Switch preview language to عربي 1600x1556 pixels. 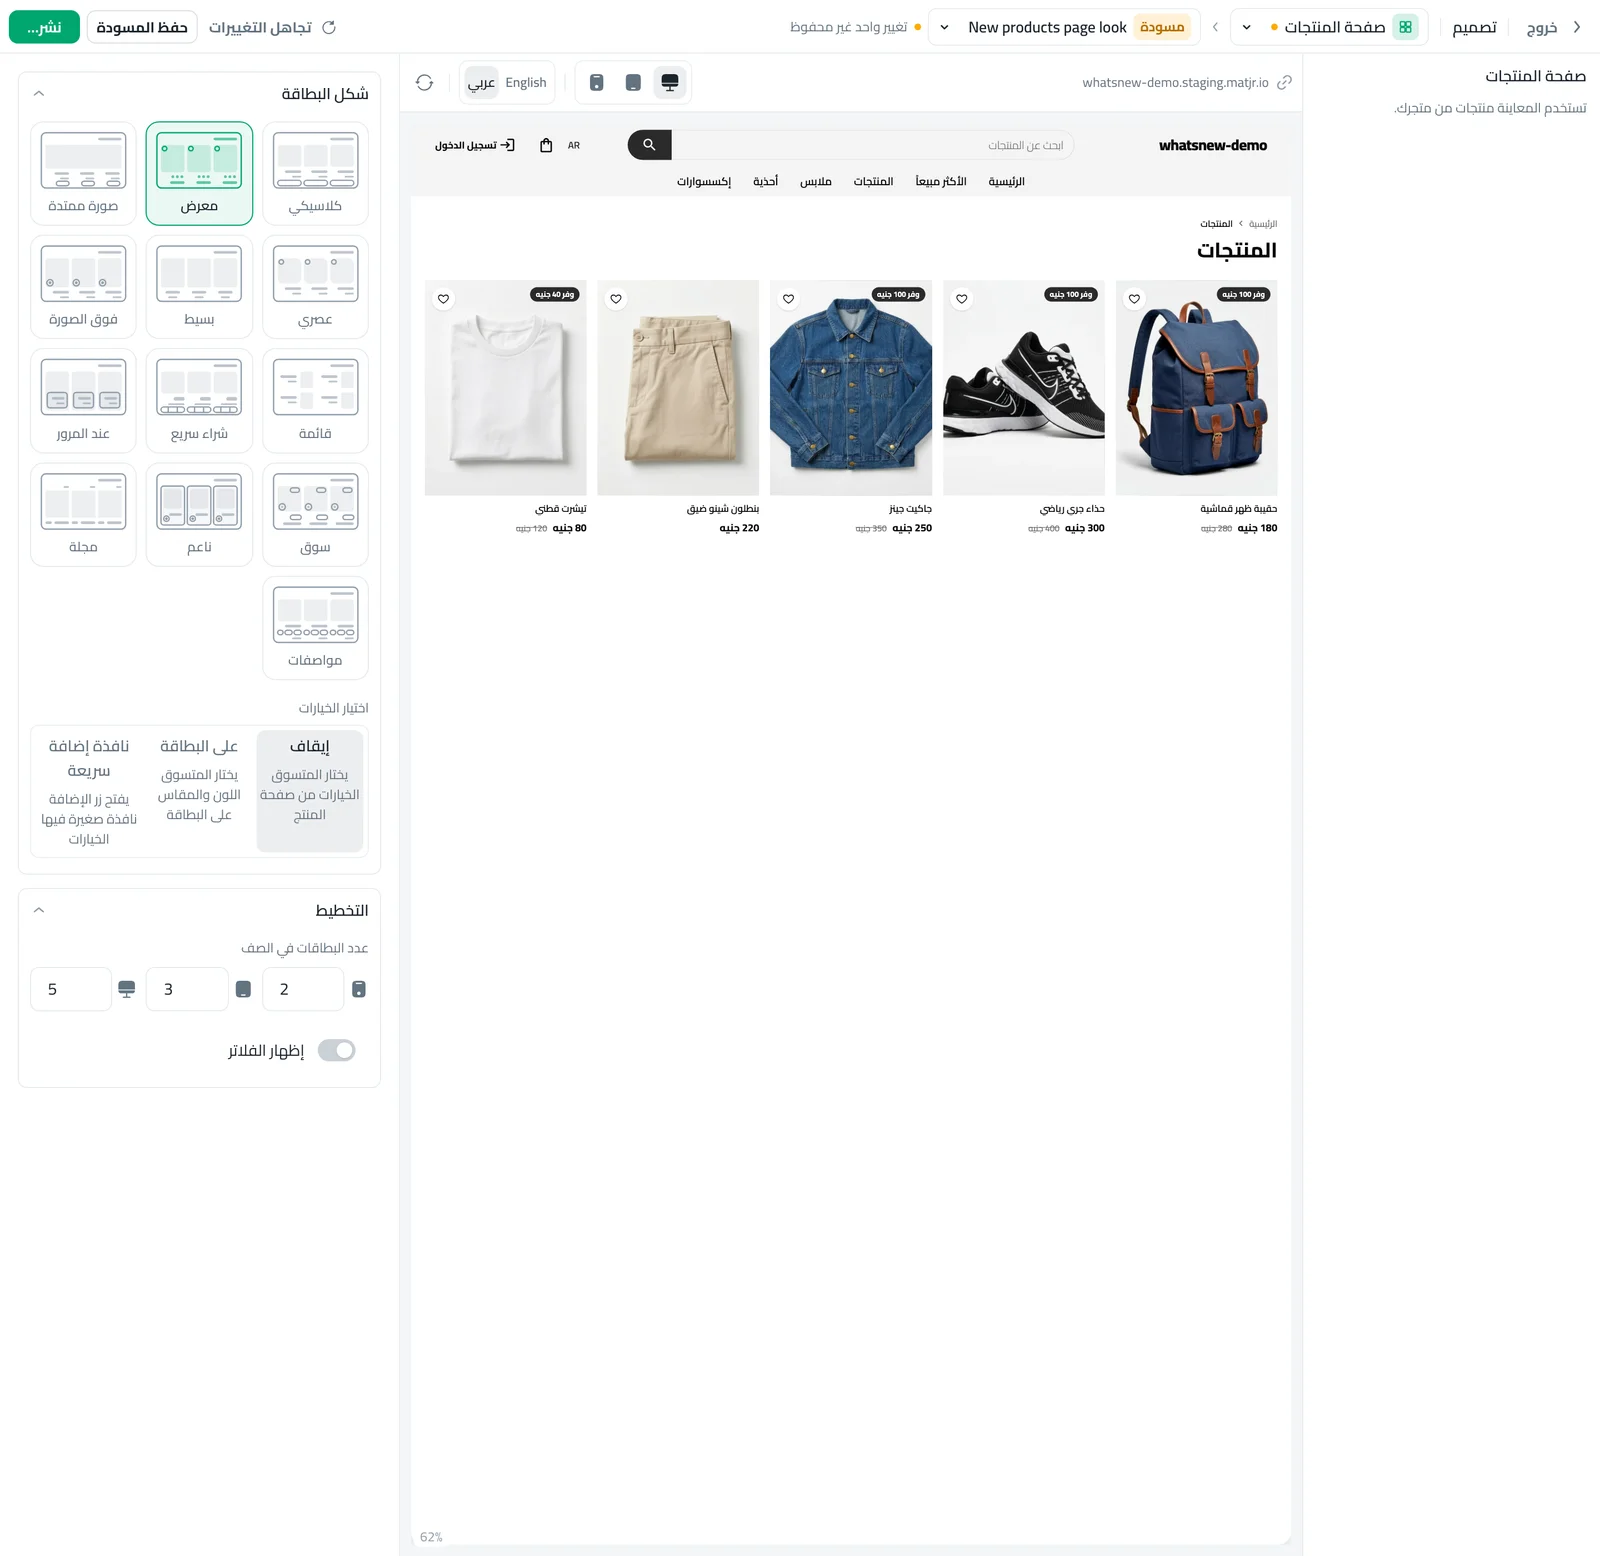[482, 82]
